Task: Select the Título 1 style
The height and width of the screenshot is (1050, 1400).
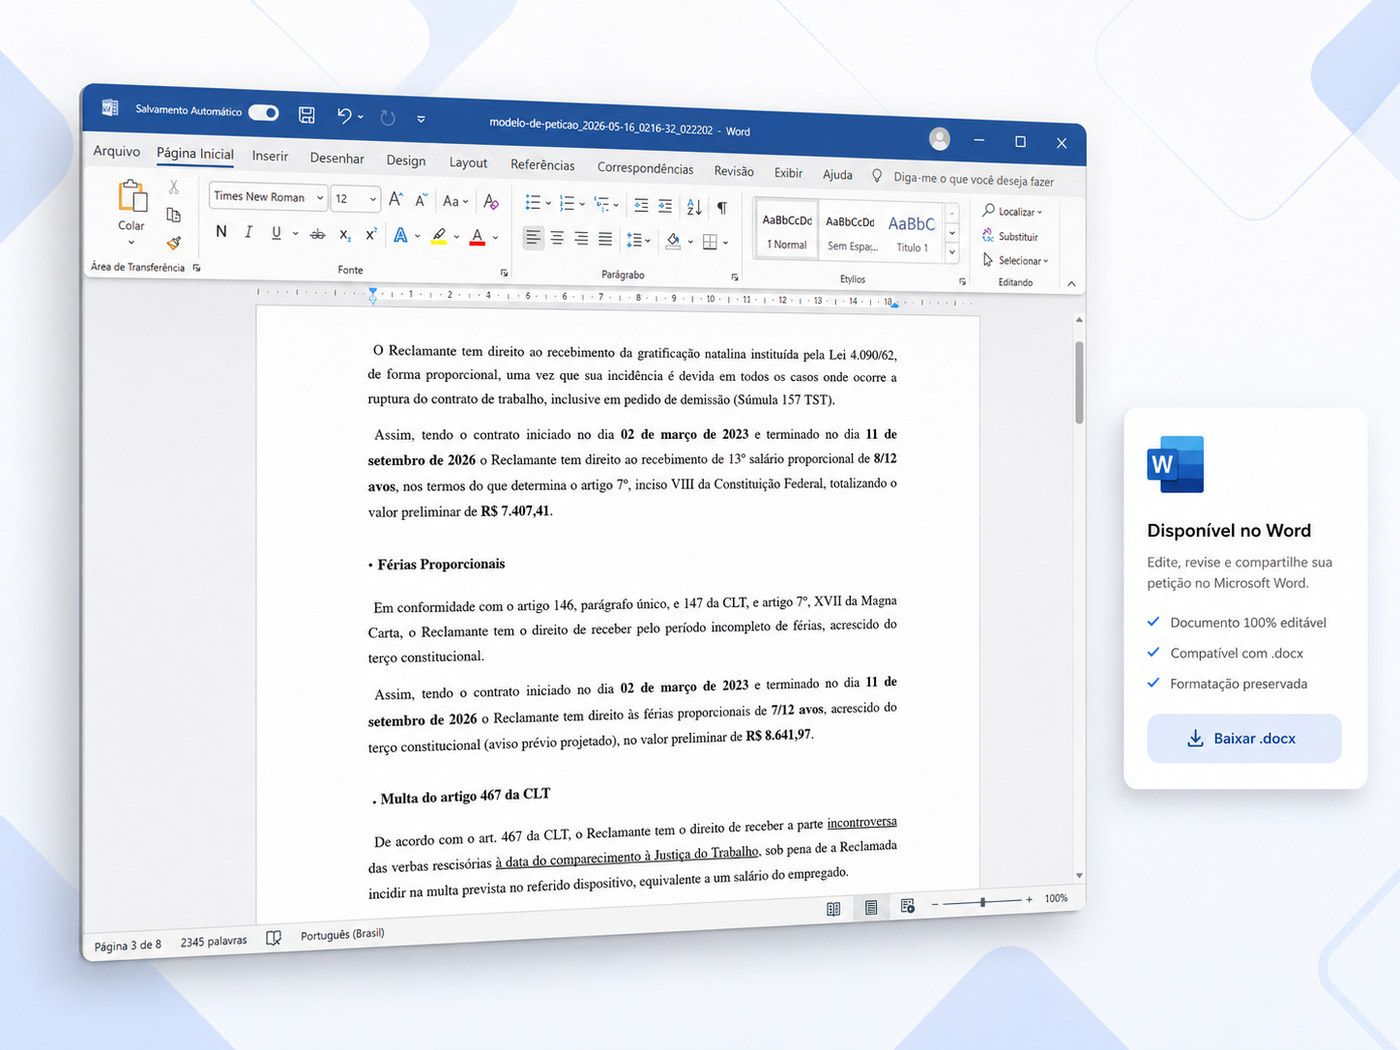Action: (912, 235)
